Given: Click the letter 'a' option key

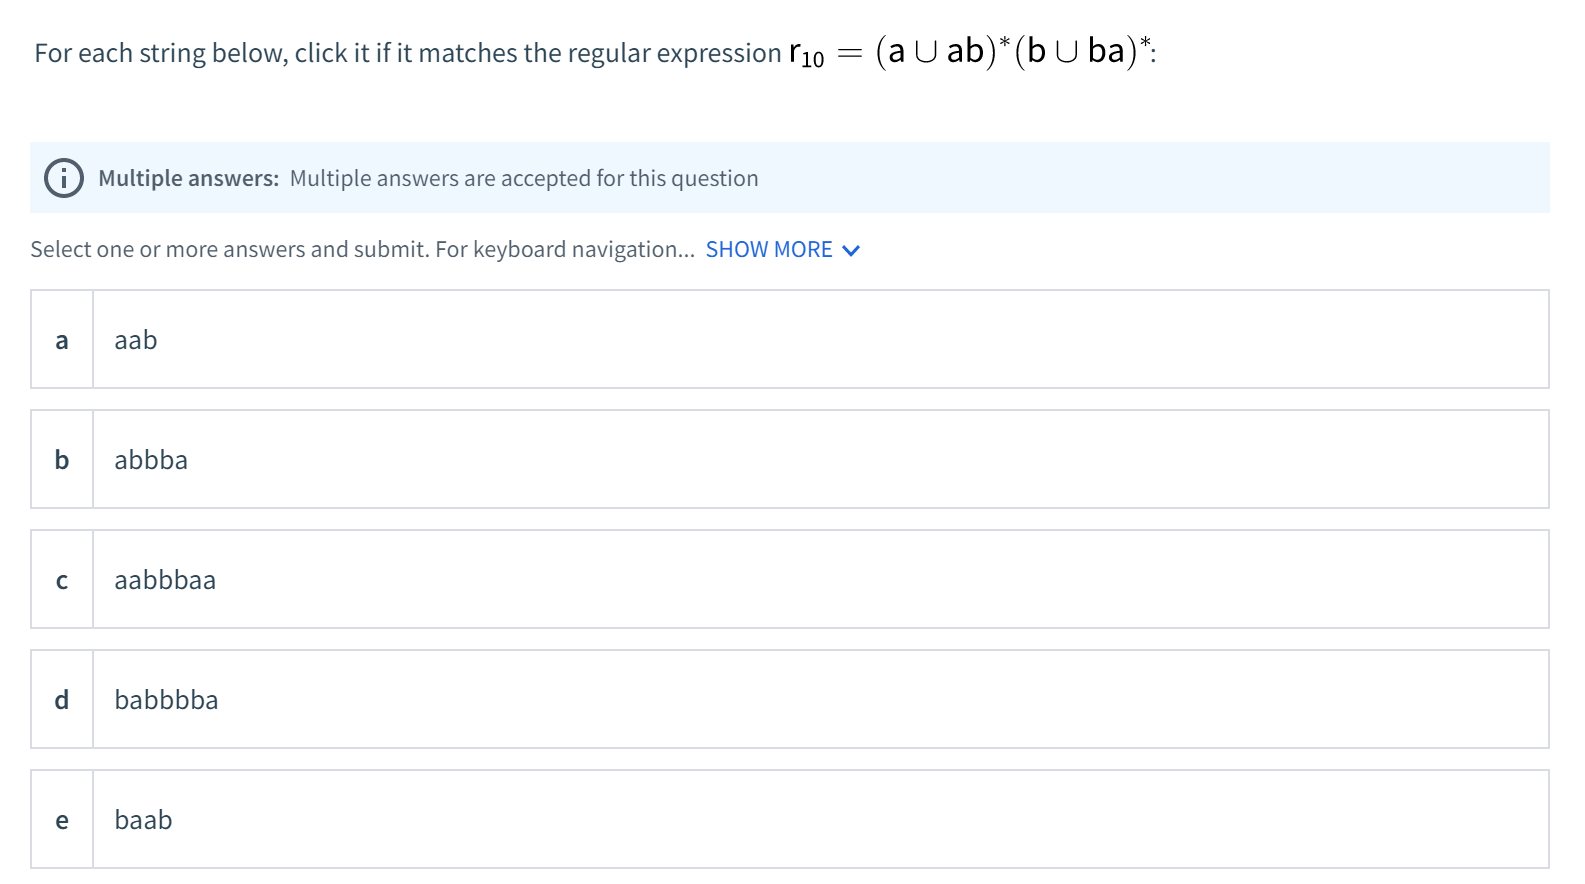Looking at the screenshot, I should point(62,340).
